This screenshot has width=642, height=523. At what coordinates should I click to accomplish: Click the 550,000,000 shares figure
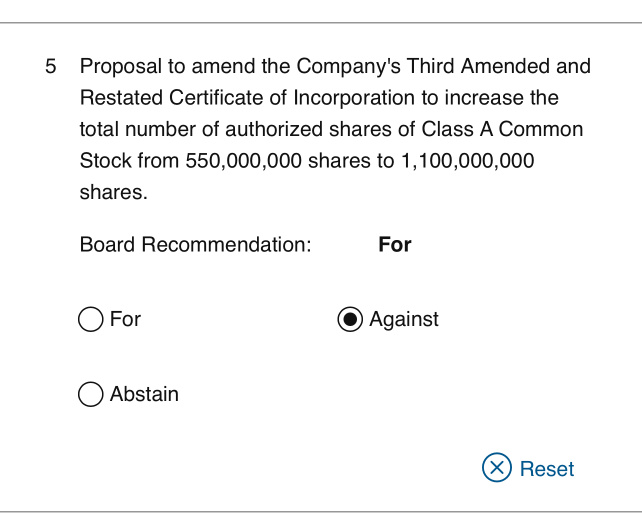244,162
